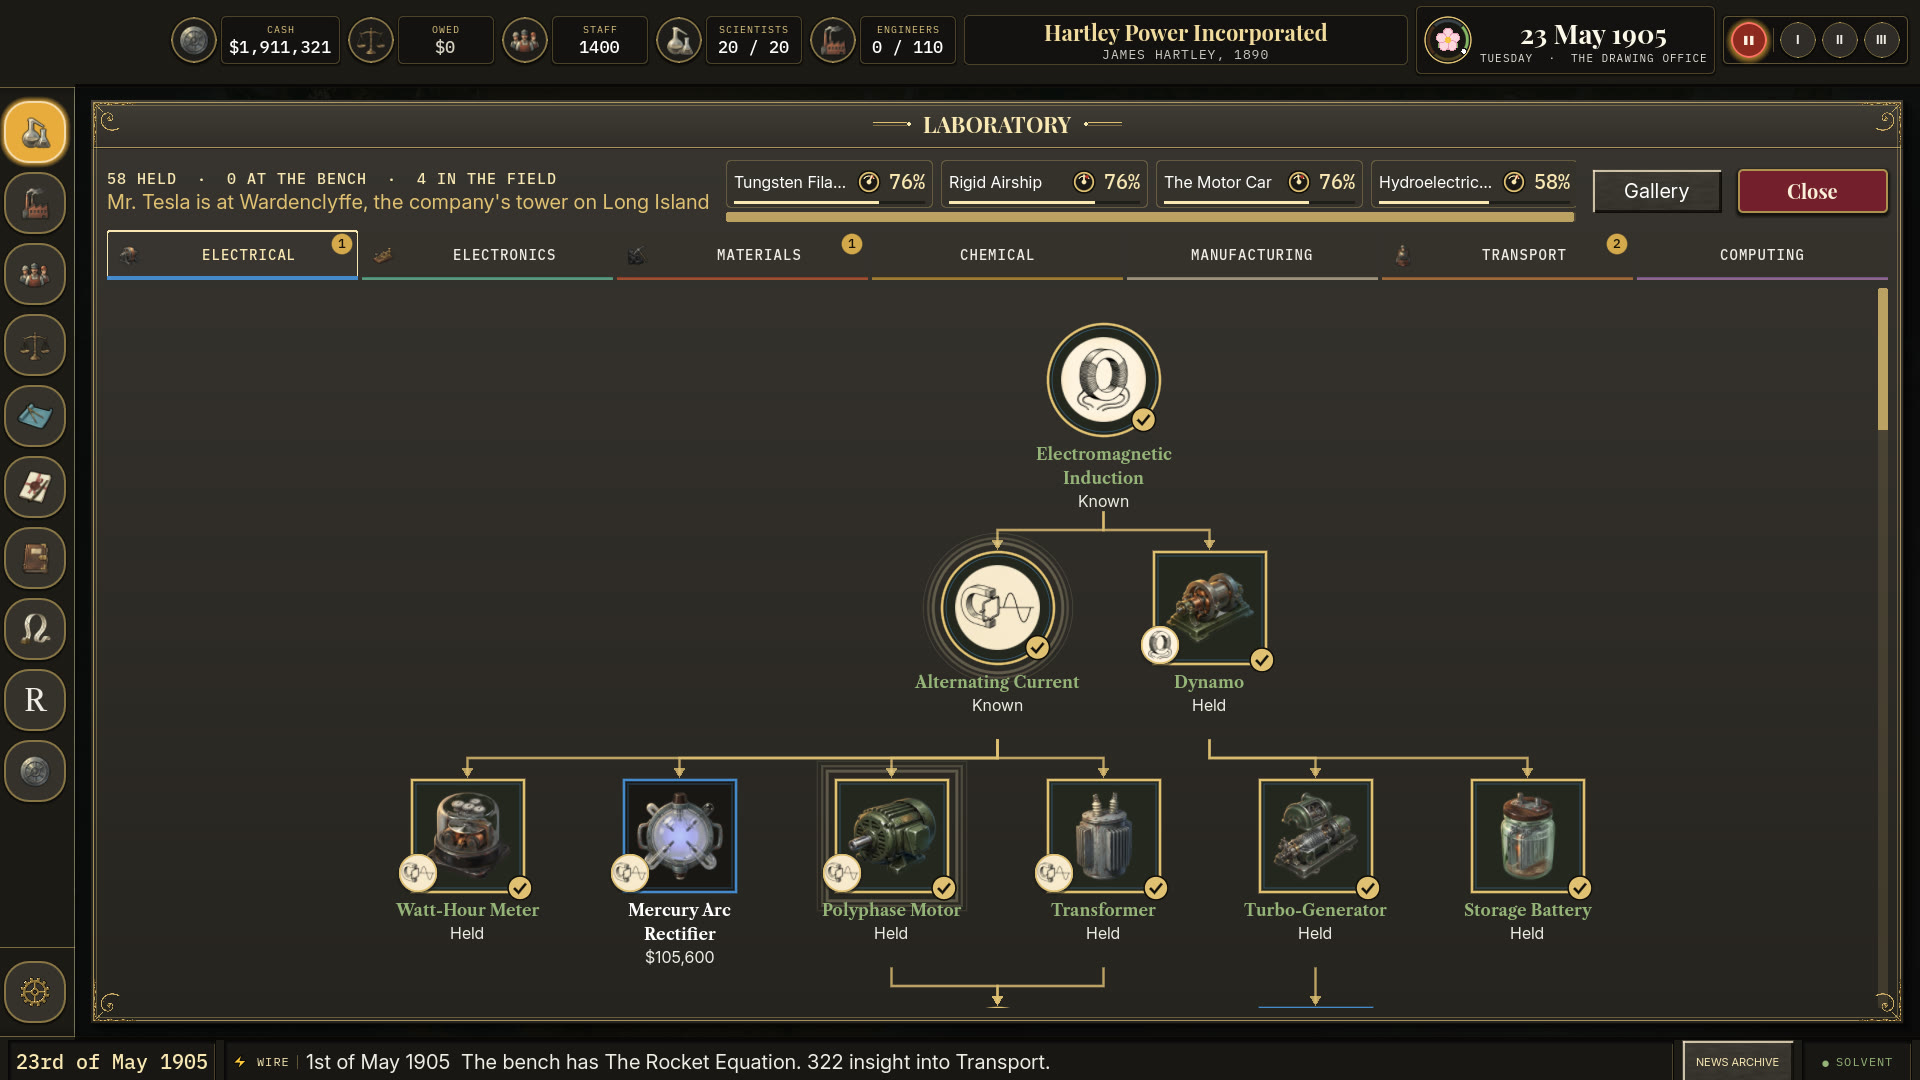Click the scientists flask icon in top bar
Viewport: 1920px width, 1080px height.
[x=679, y=41]
